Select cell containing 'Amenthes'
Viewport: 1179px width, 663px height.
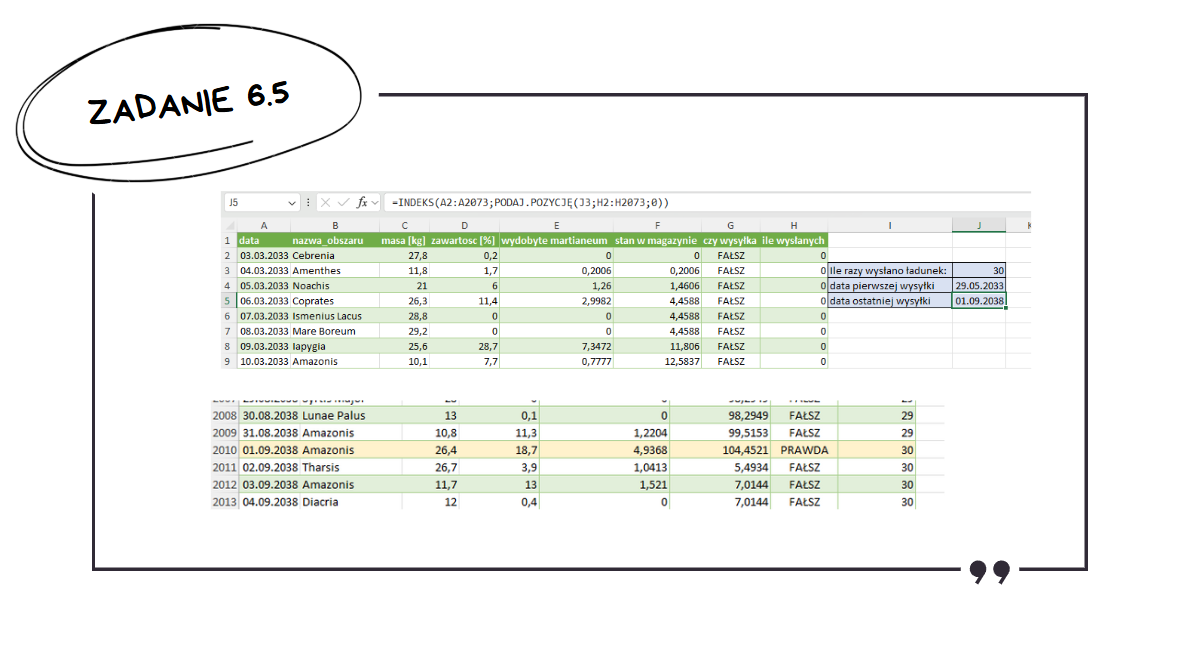coord(335,271)
